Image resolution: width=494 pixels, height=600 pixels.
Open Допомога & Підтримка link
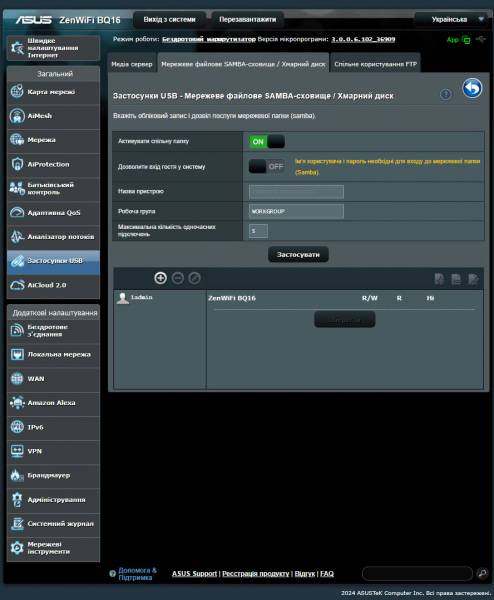tap(137, 574)
